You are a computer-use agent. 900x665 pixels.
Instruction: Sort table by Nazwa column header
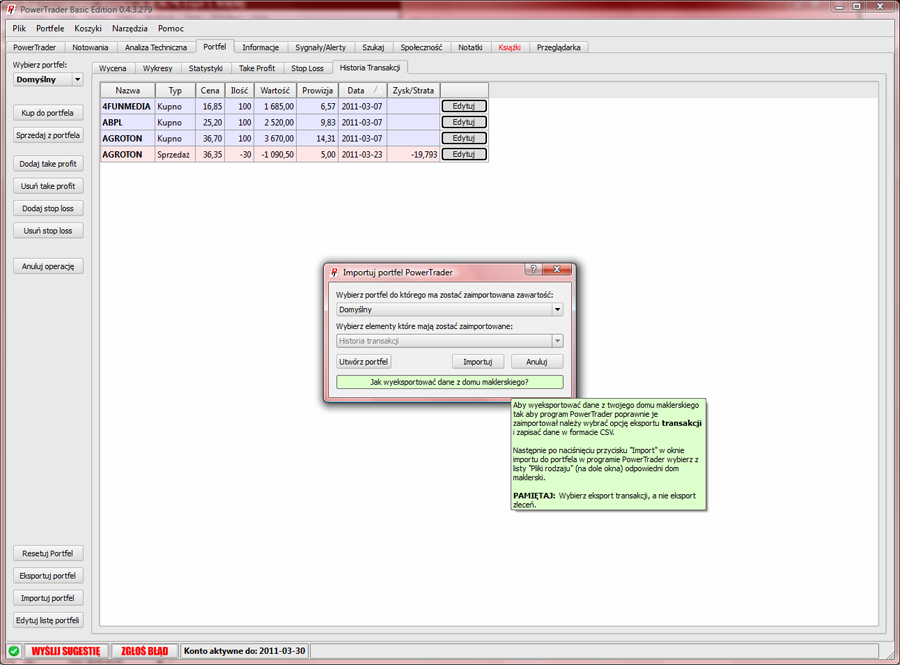[127, 90]
